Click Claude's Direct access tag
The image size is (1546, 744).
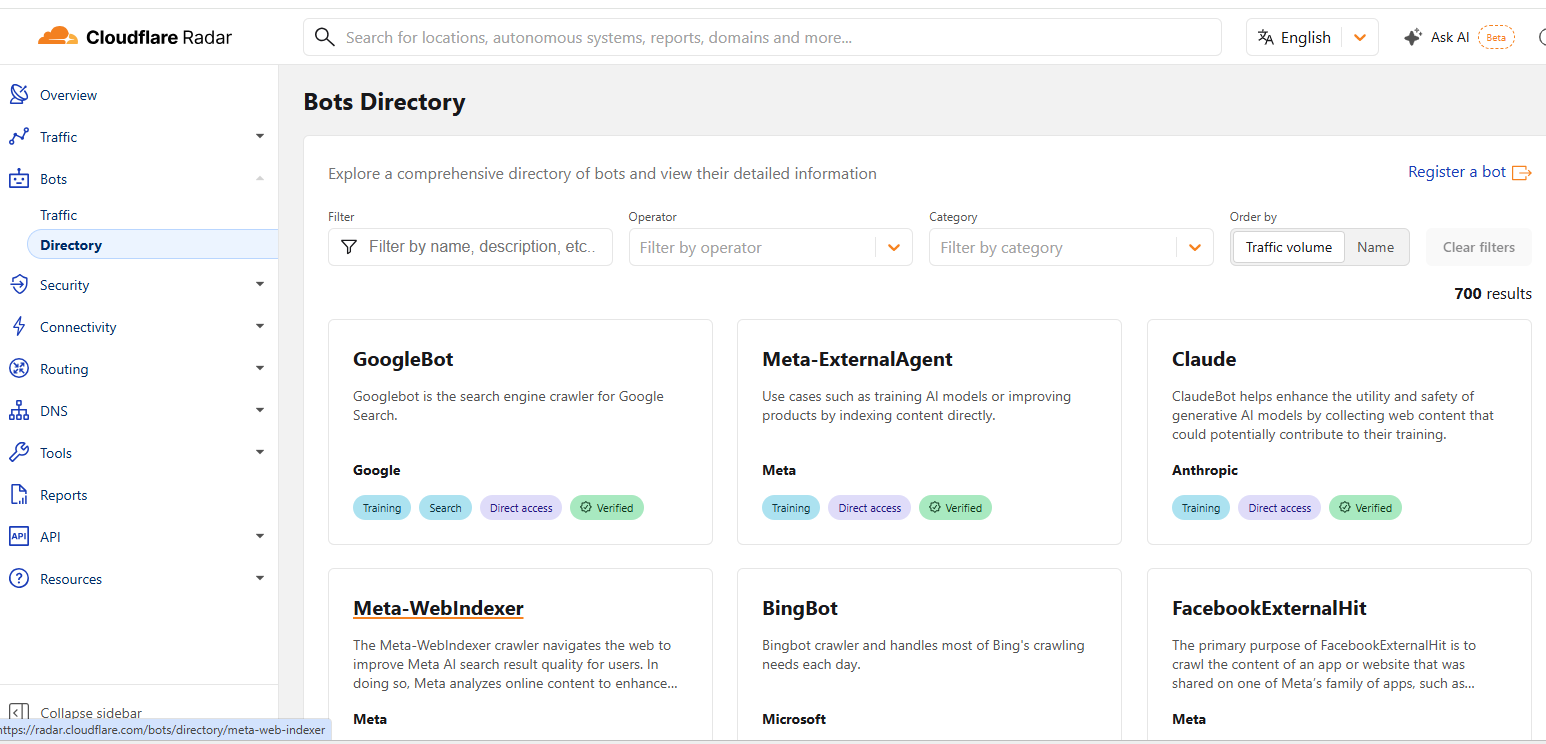click(x=1279, y=508)
